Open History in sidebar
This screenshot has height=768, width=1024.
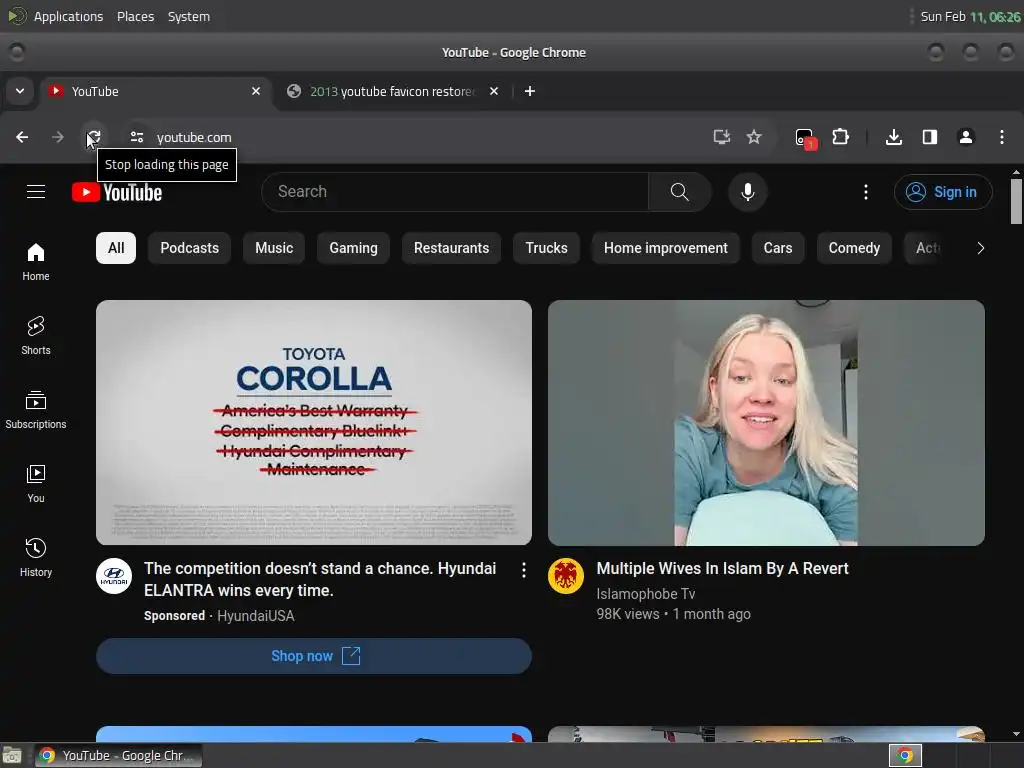tap(36, 557)
